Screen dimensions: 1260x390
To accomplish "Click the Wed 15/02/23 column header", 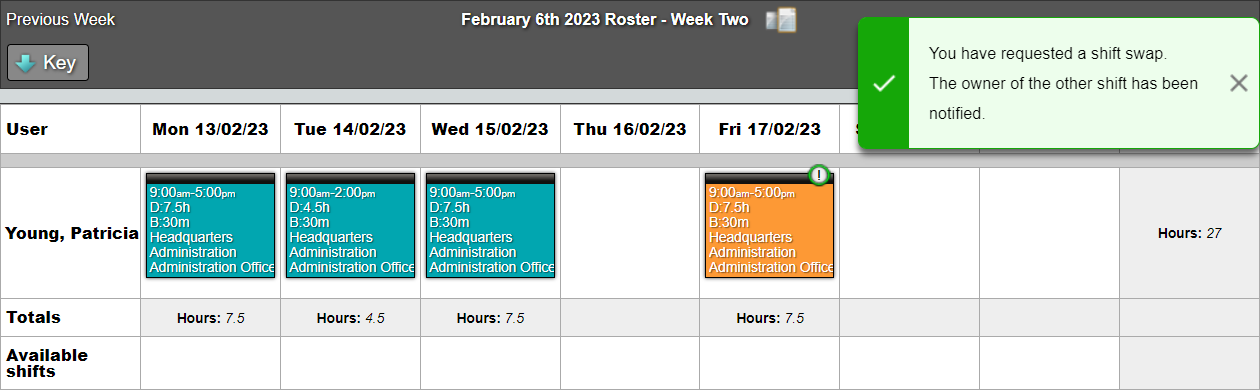I will coord(490,129).
